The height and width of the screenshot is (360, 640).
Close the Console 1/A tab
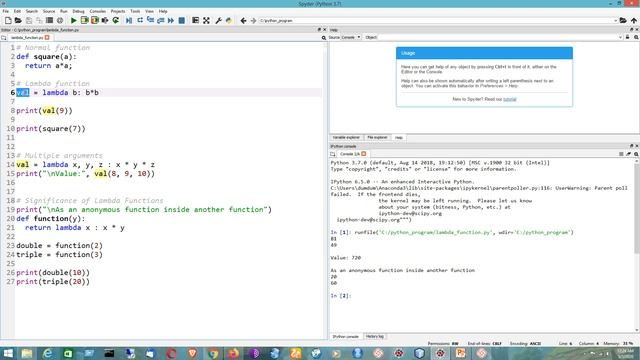point(363,154)
